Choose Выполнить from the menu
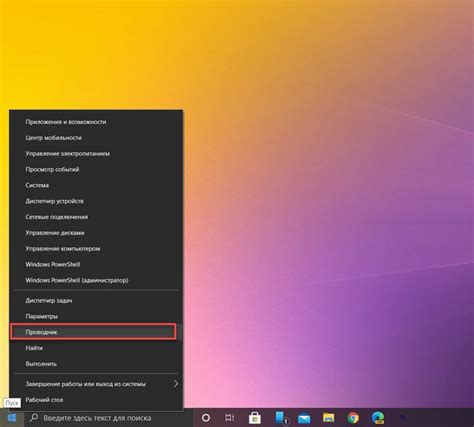Image resolution: width=474 pixels, height=427 pixels. [96, 364]
